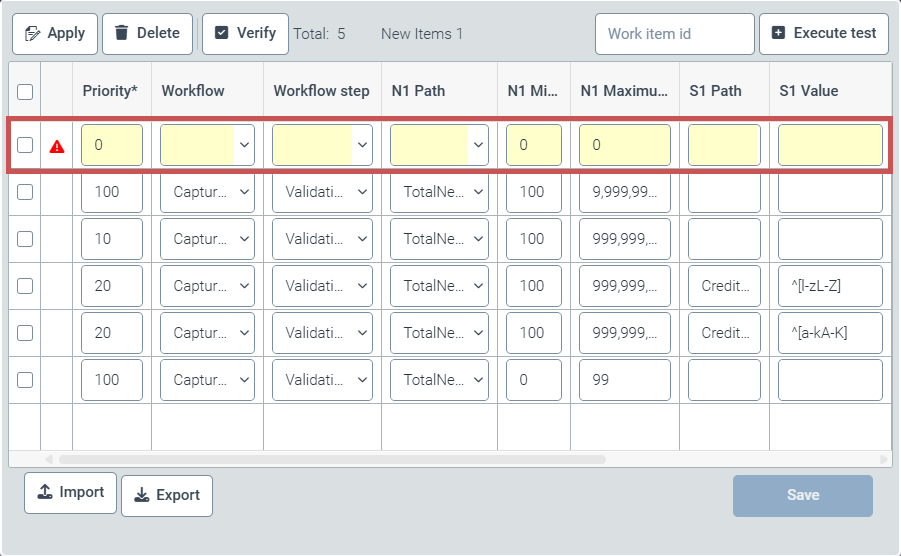This screenshot has width=901, height=556.
Task: Click the horizontal scrollbar under the table
Action: pos(332,459)
